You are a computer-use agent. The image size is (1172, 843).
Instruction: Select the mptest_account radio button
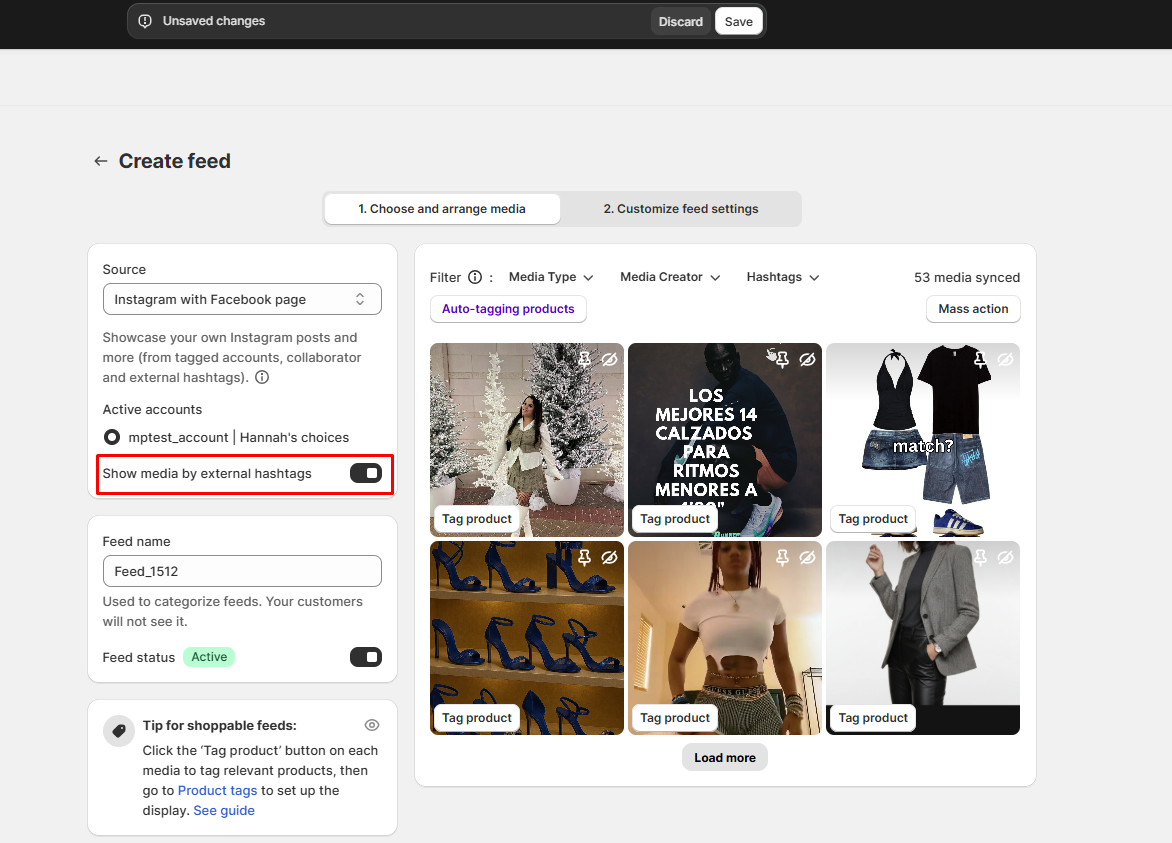112,437
